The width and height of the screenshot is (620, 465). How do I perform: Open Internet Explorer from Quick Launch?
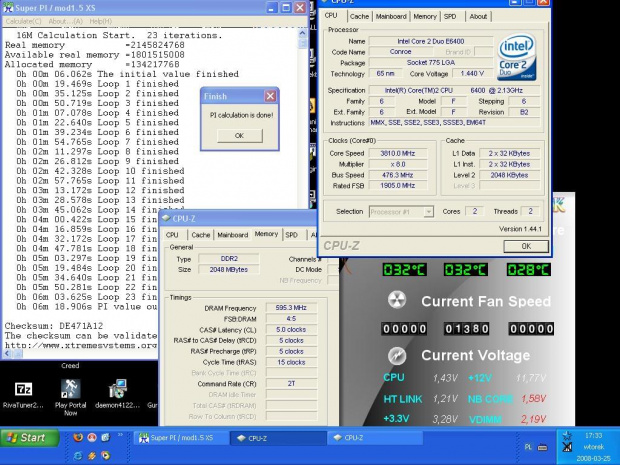(78, 456)
